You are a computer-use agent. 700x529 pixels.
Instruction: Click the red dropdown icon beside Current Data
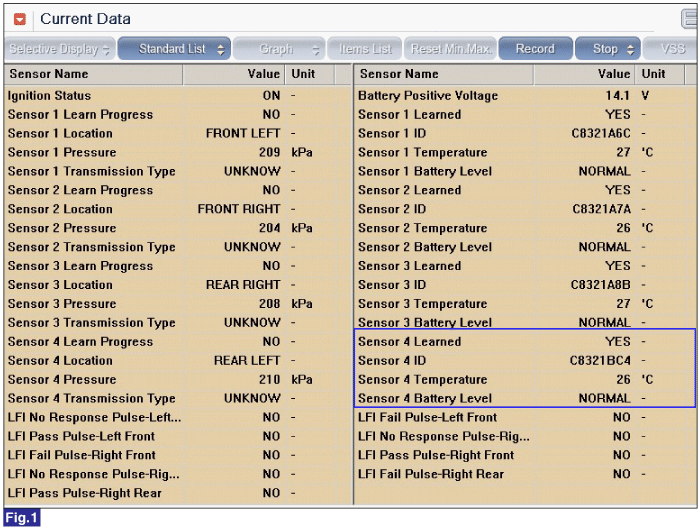click(x=20, y=19)
